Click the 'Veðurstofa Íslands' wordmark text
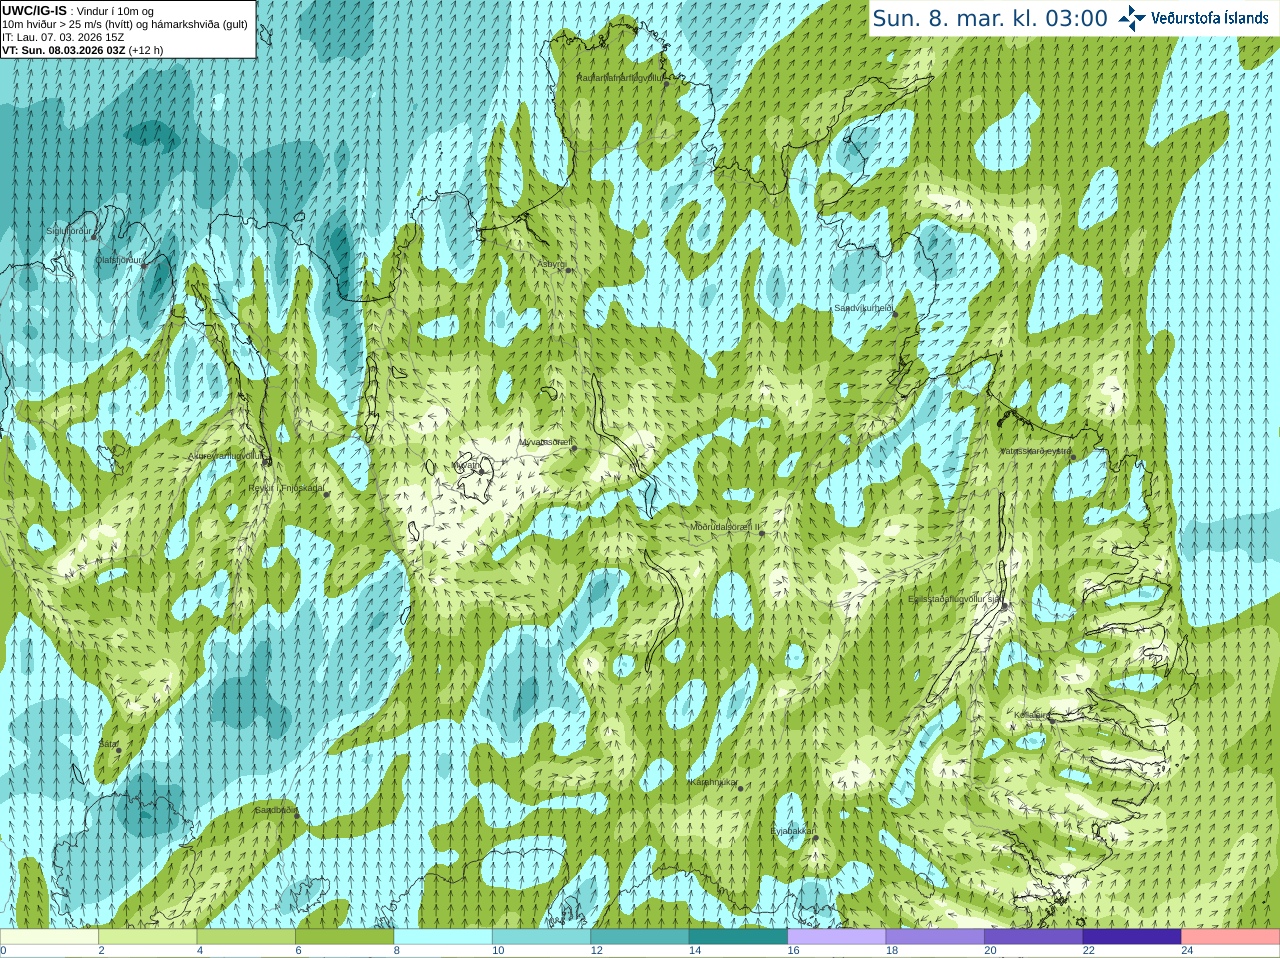The width and height of the screenshot is (1280, 958). [x=1210, y=18]
